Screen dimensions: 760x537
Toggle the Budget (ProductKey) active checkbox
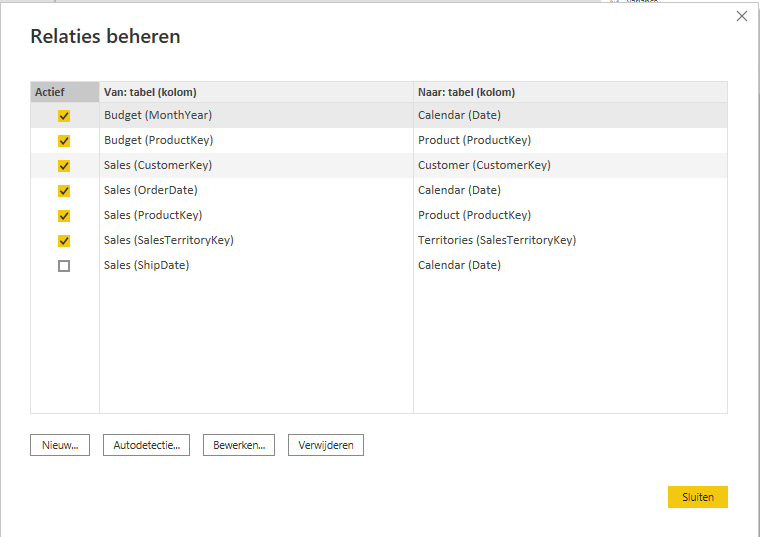tap(64, 141)
